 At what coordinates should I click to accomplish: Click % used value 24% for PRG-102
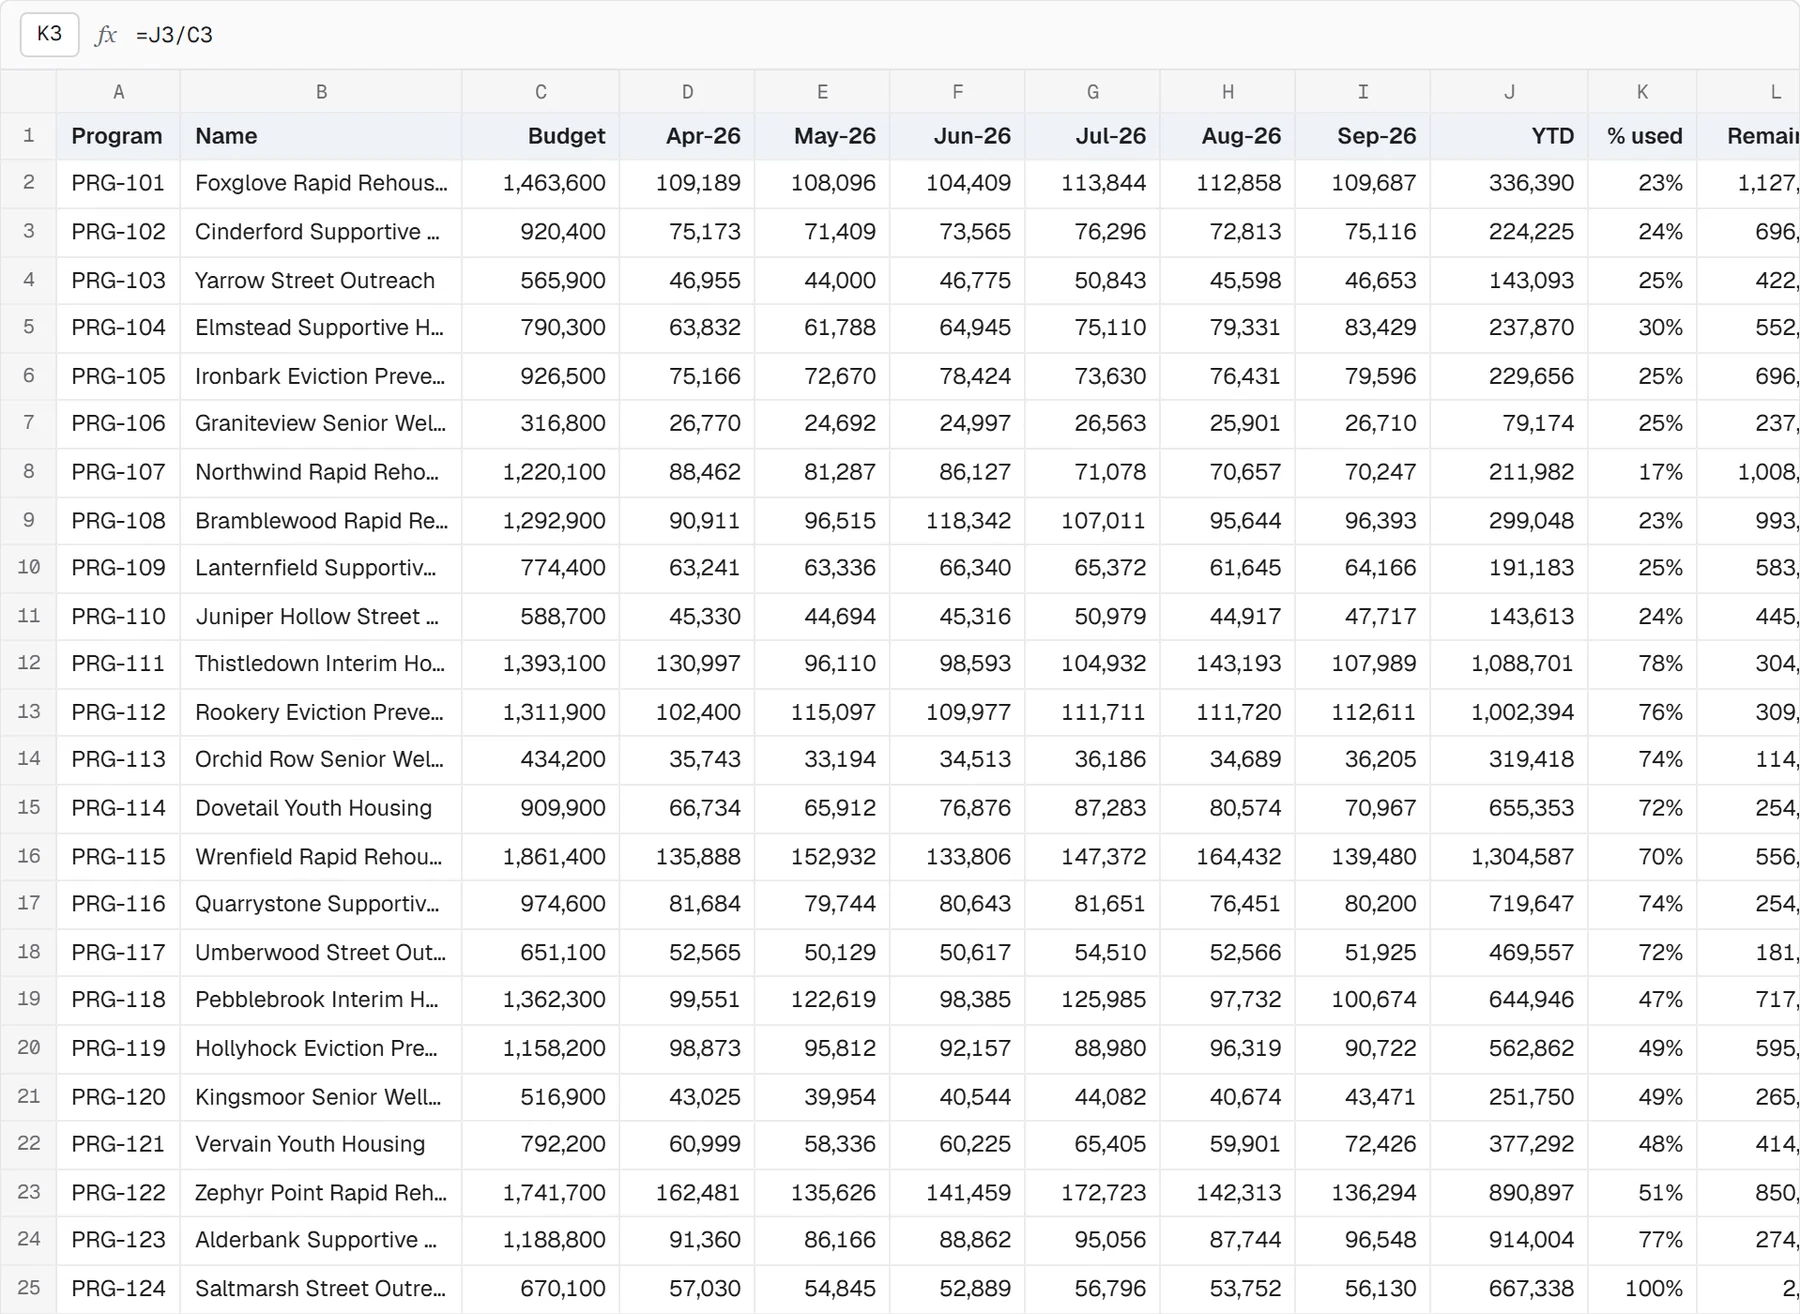coord(1643,232)
